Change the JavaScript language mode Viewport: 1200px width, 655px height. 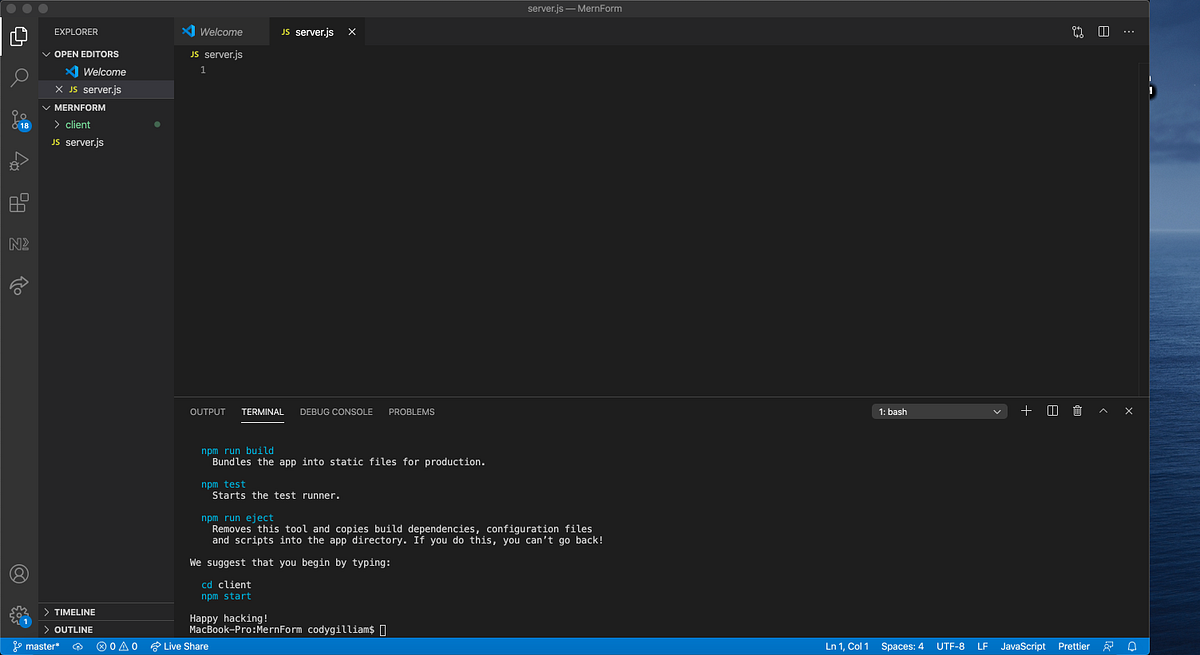click(x=1023, y=647)
